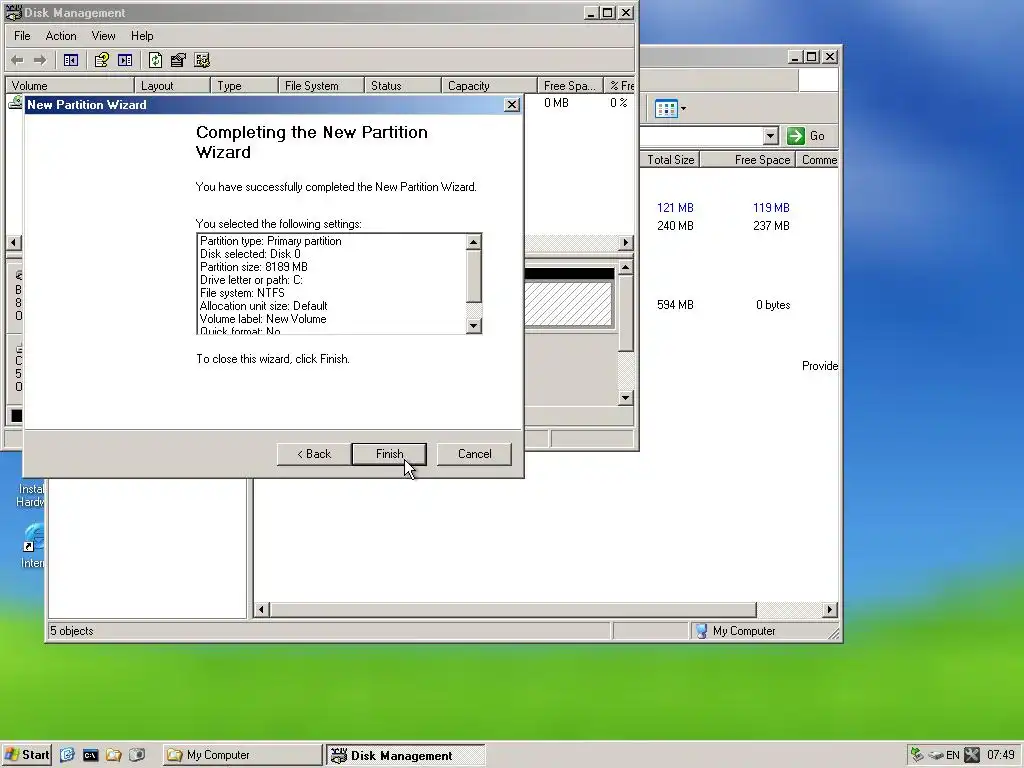Viewport: 1024px width, 768px height.
Task: Open the File menu in Disk Management
Action: pos(22,36)
